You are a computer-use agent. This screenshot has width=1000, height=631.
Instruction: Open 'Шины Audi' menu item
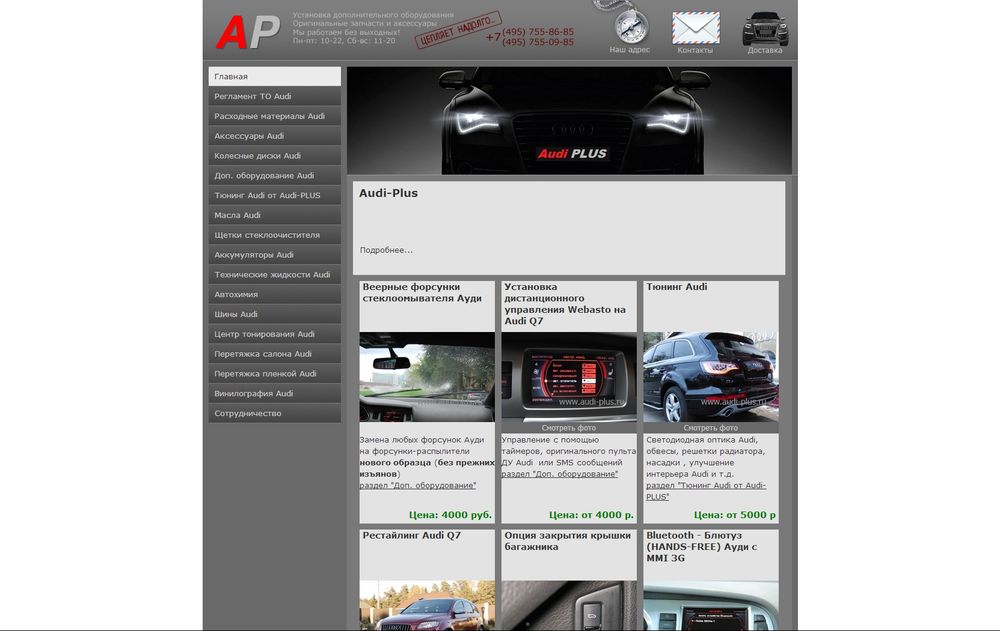coord(275,314)
